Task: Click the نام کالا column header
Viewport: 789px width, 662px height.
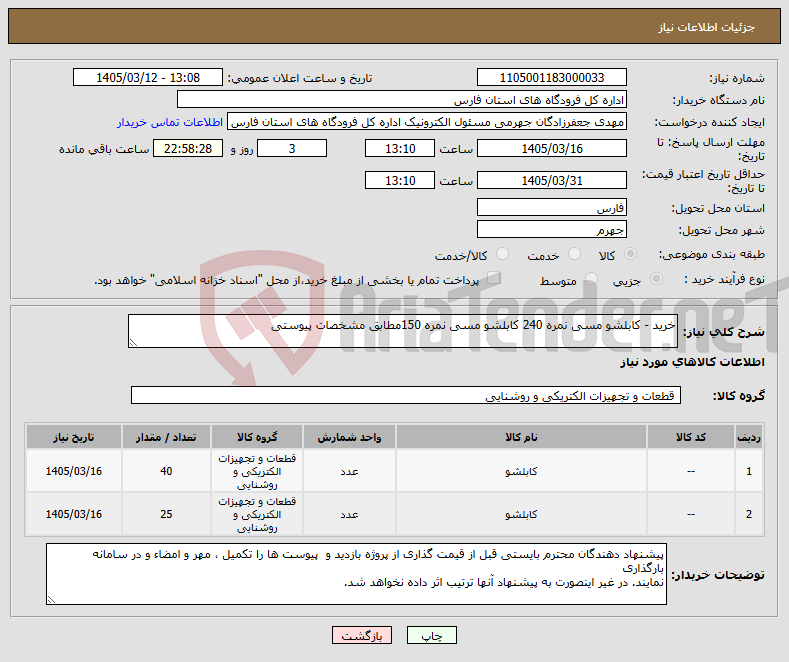Action: point(521,437)
